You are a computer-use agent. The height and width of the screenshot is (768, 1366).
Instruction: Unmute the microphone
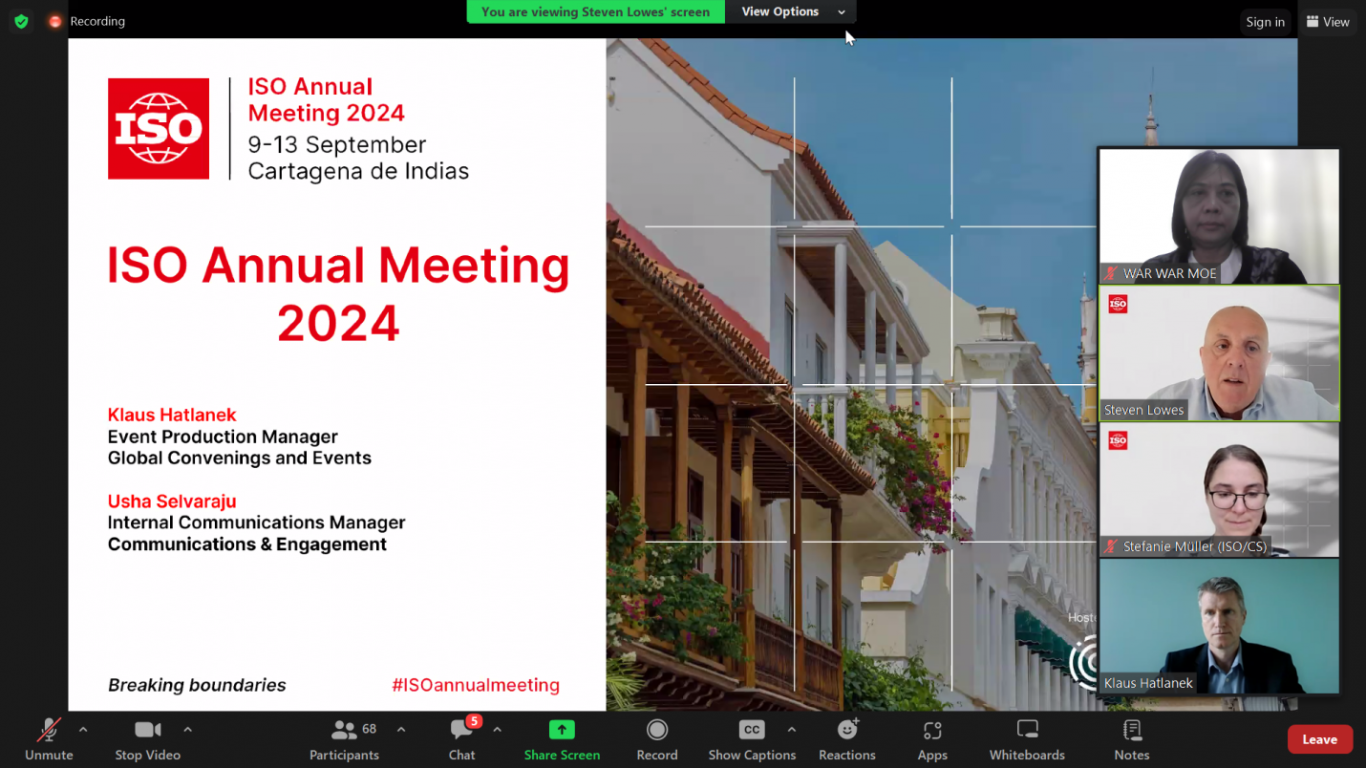click(x=49, y=740)
